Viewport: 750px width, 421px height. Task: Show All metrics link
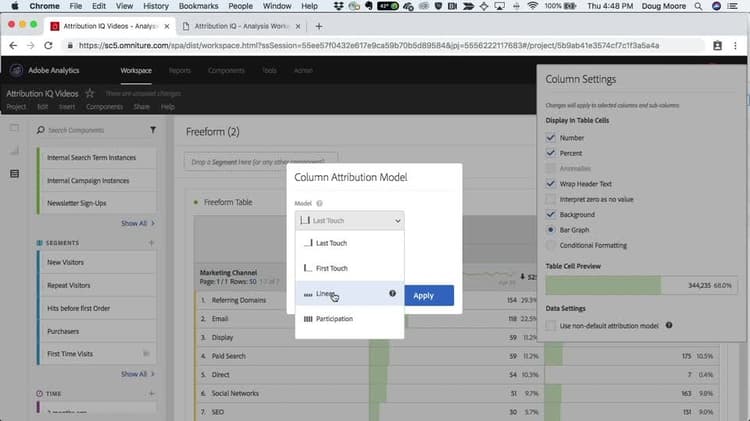[x=137, y=223]
